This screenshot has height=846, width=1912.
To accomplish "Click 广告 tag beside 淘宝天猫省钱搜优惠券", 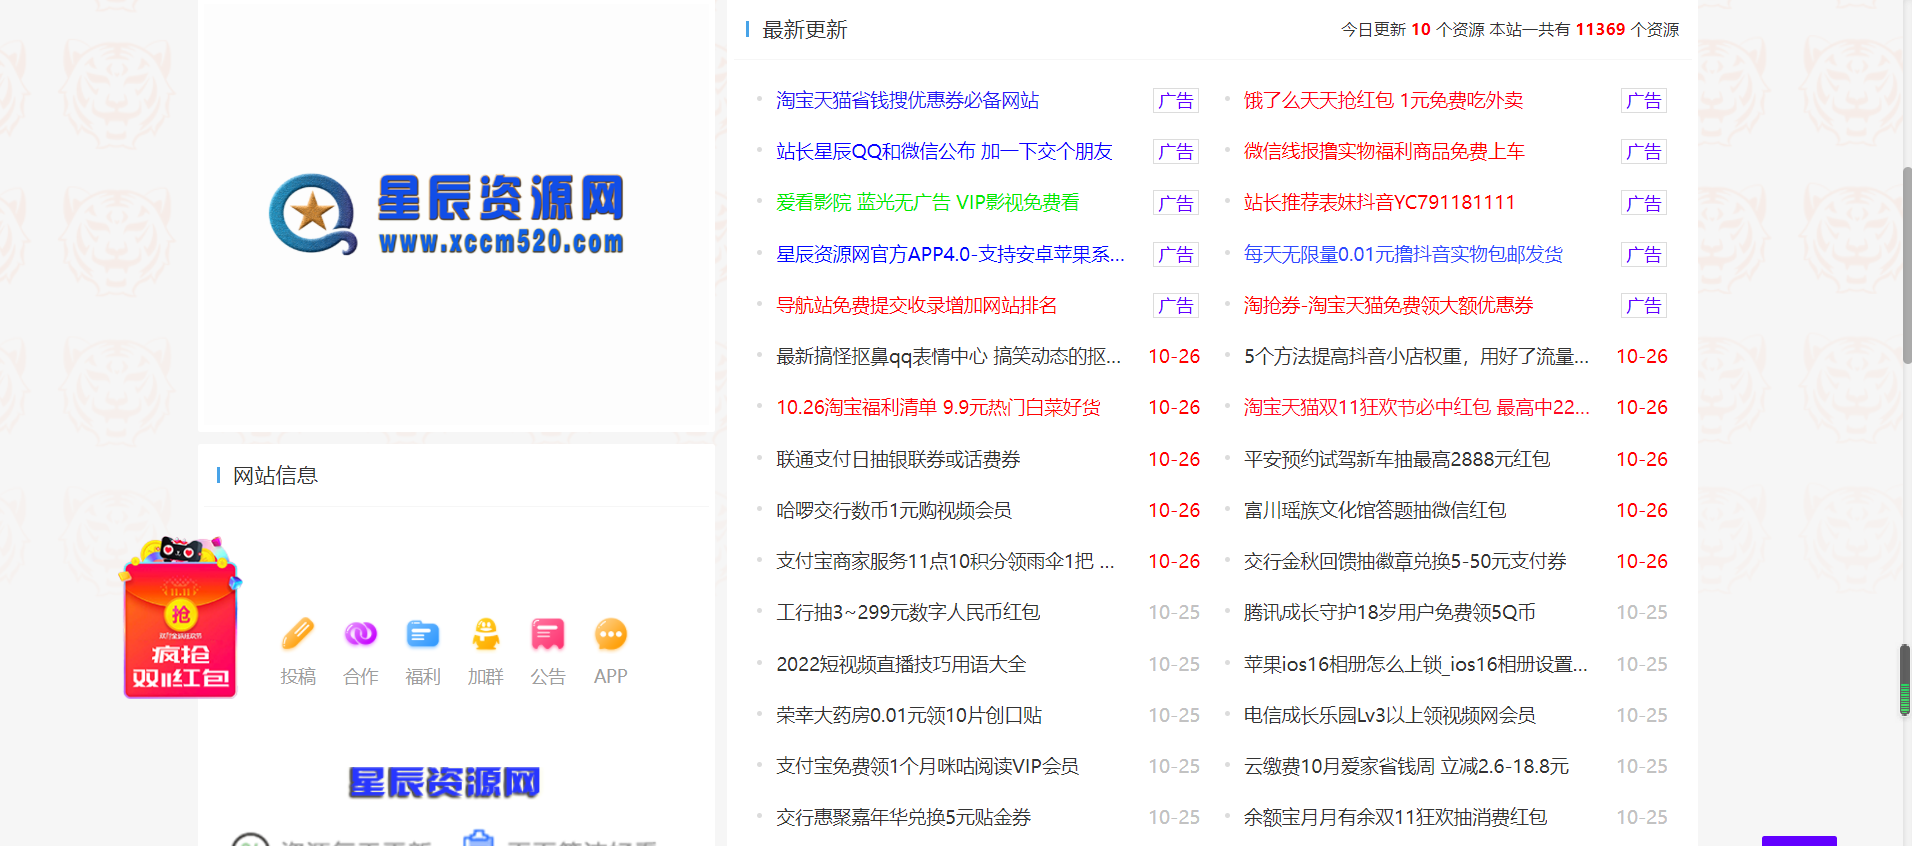I will pyautogui.click(x=1176, y=100).
